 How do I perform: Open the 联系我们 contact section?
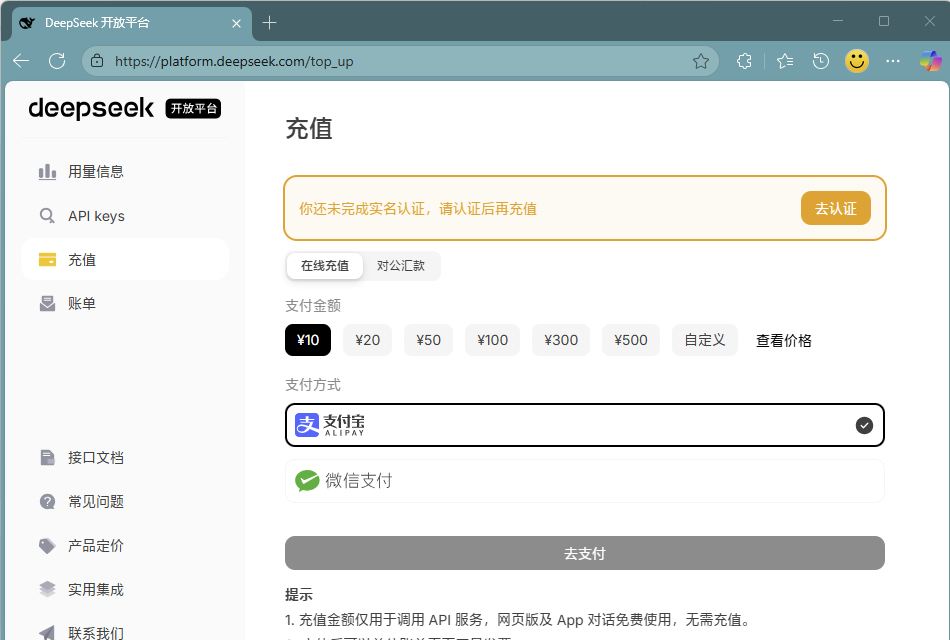97,631
